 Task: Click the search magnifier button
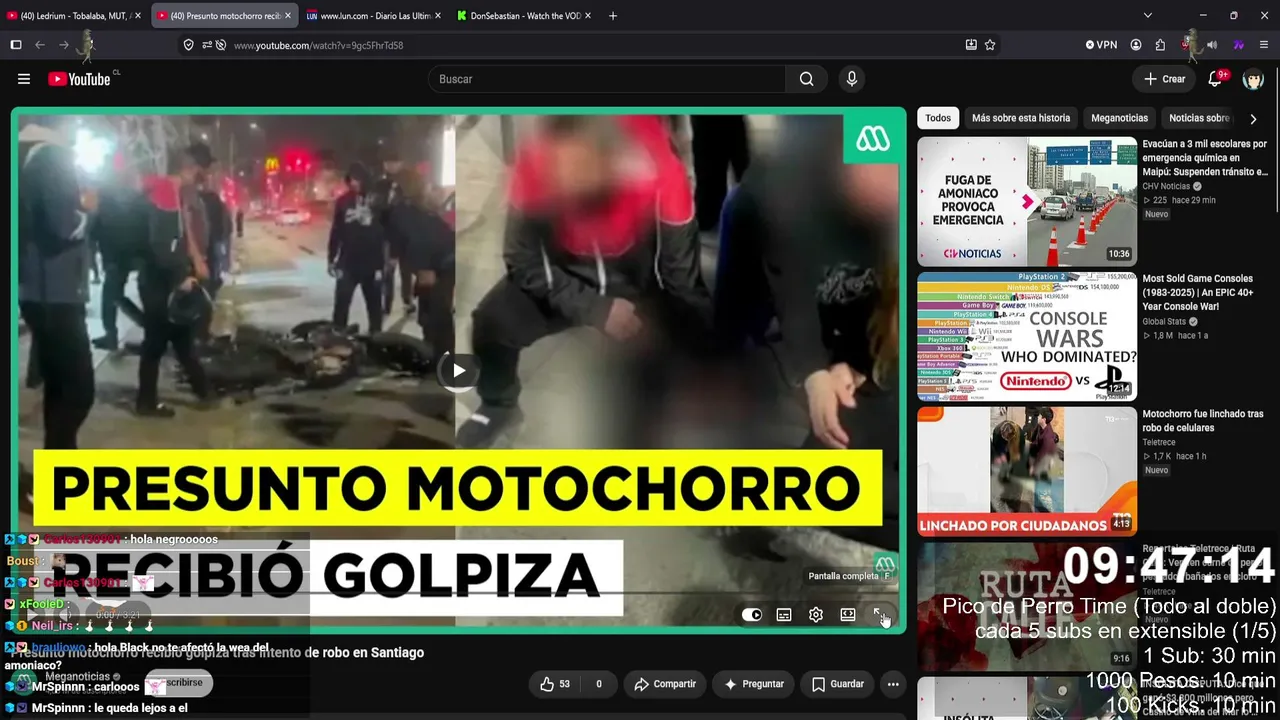coord(806,79)
